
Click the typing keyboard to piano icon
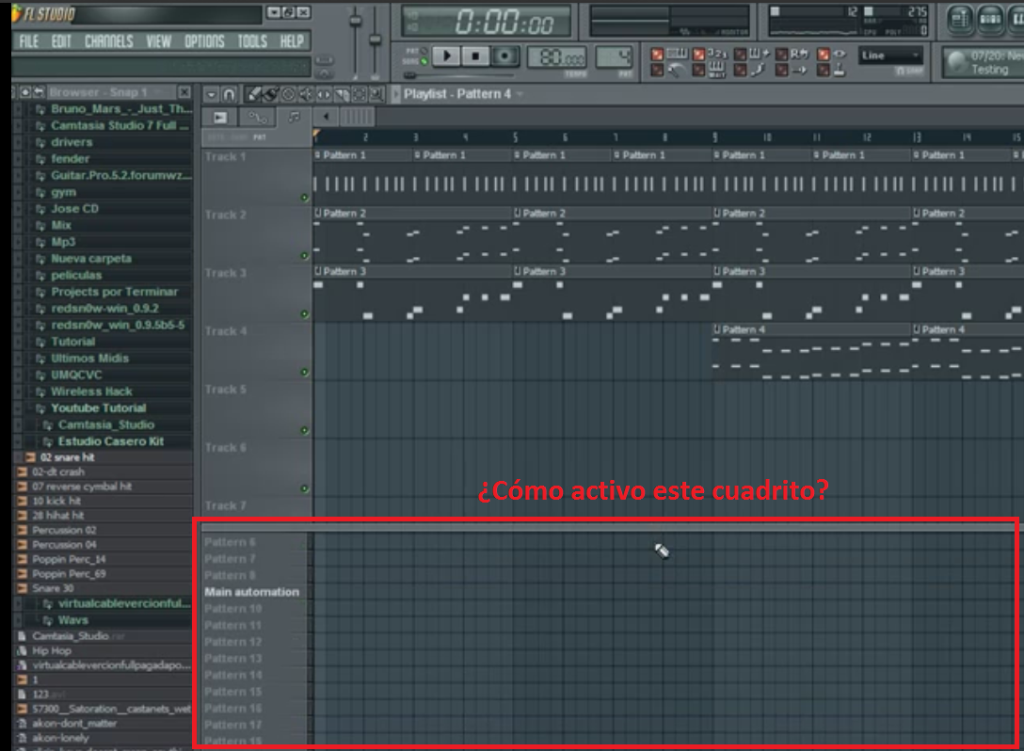677,54
